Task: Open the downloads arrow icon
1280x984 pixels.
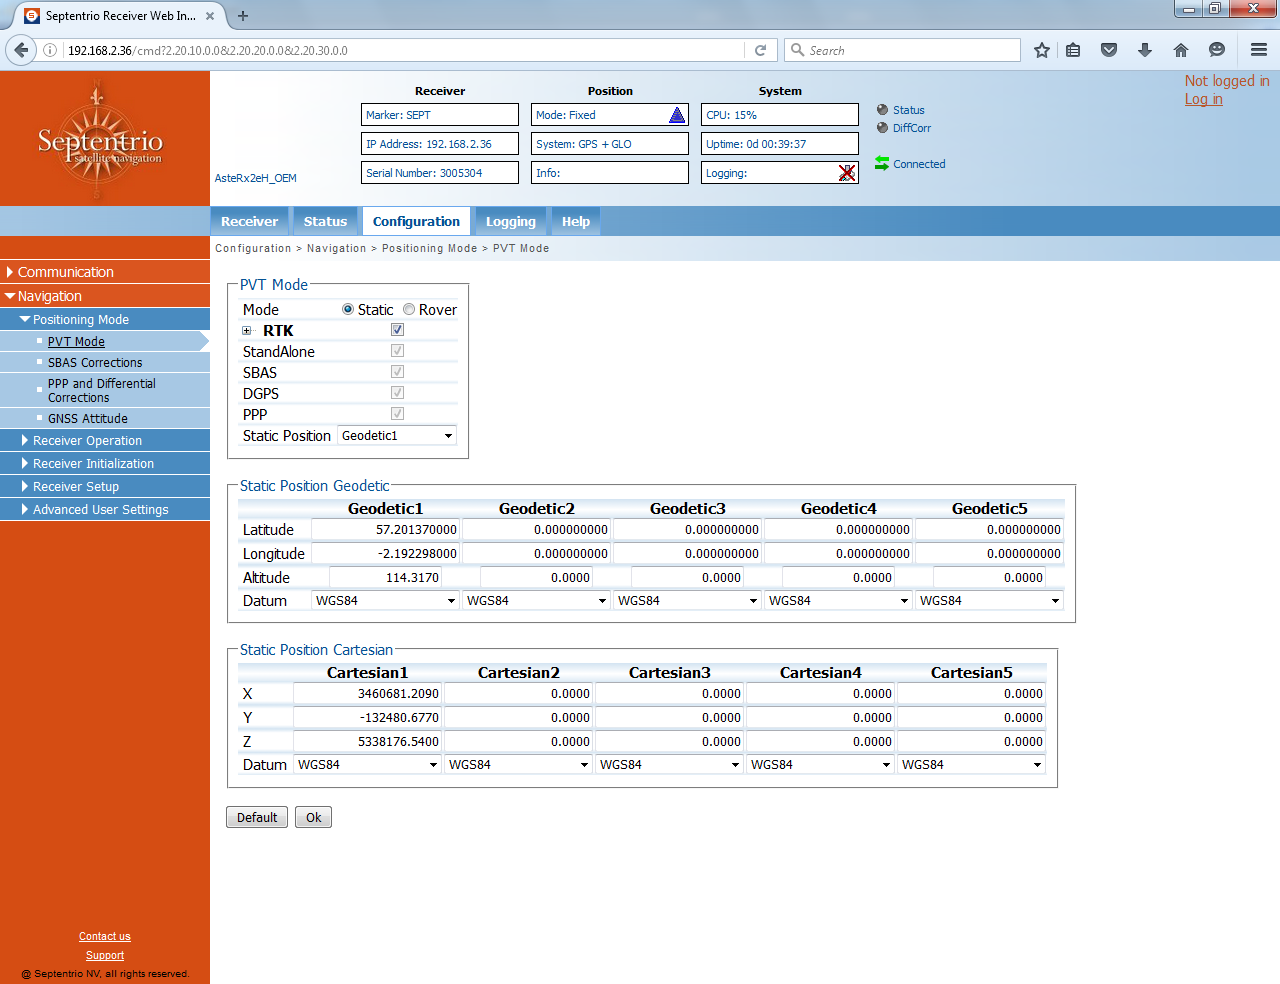Action: point(1145,50)
